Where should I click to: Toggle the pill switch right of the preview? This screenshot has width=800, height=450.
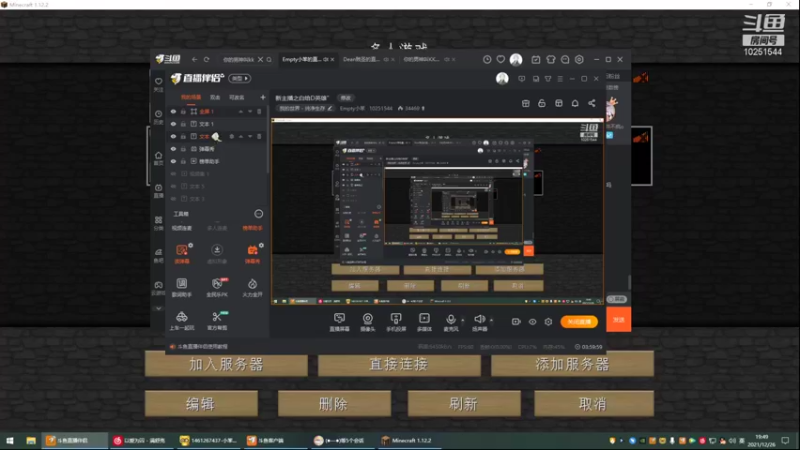coord(617,299)
